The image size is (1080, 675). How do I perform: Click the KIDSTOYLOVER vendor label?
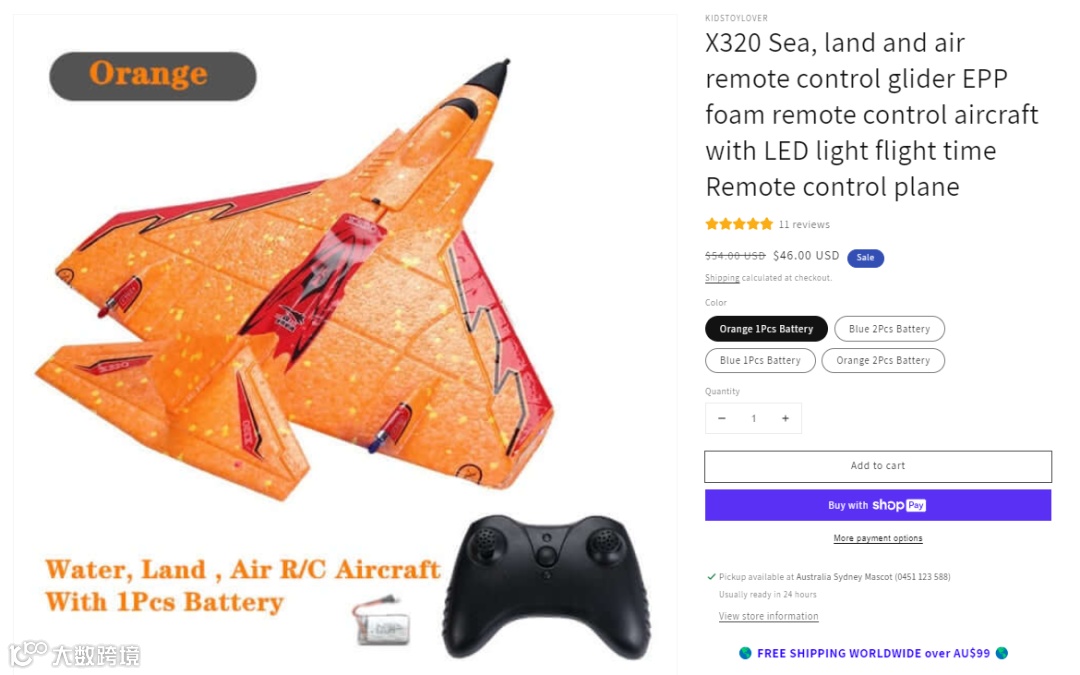[x=736, y=18]
